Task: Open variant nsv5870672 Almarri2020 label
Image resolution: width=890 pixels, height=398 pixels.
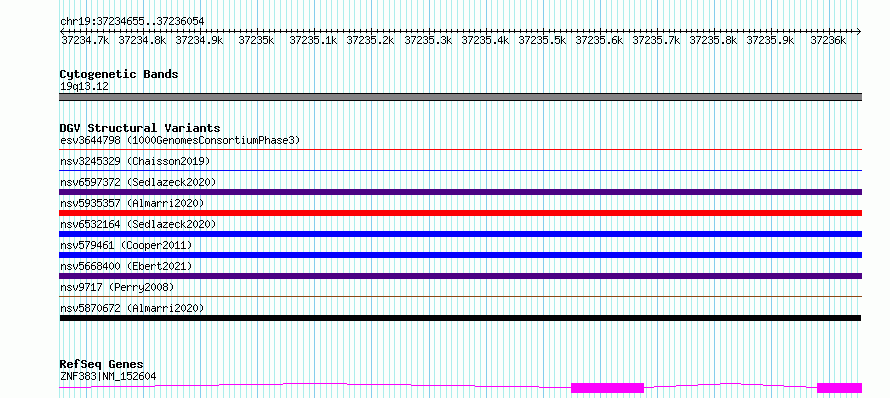Action: (132, 308)
